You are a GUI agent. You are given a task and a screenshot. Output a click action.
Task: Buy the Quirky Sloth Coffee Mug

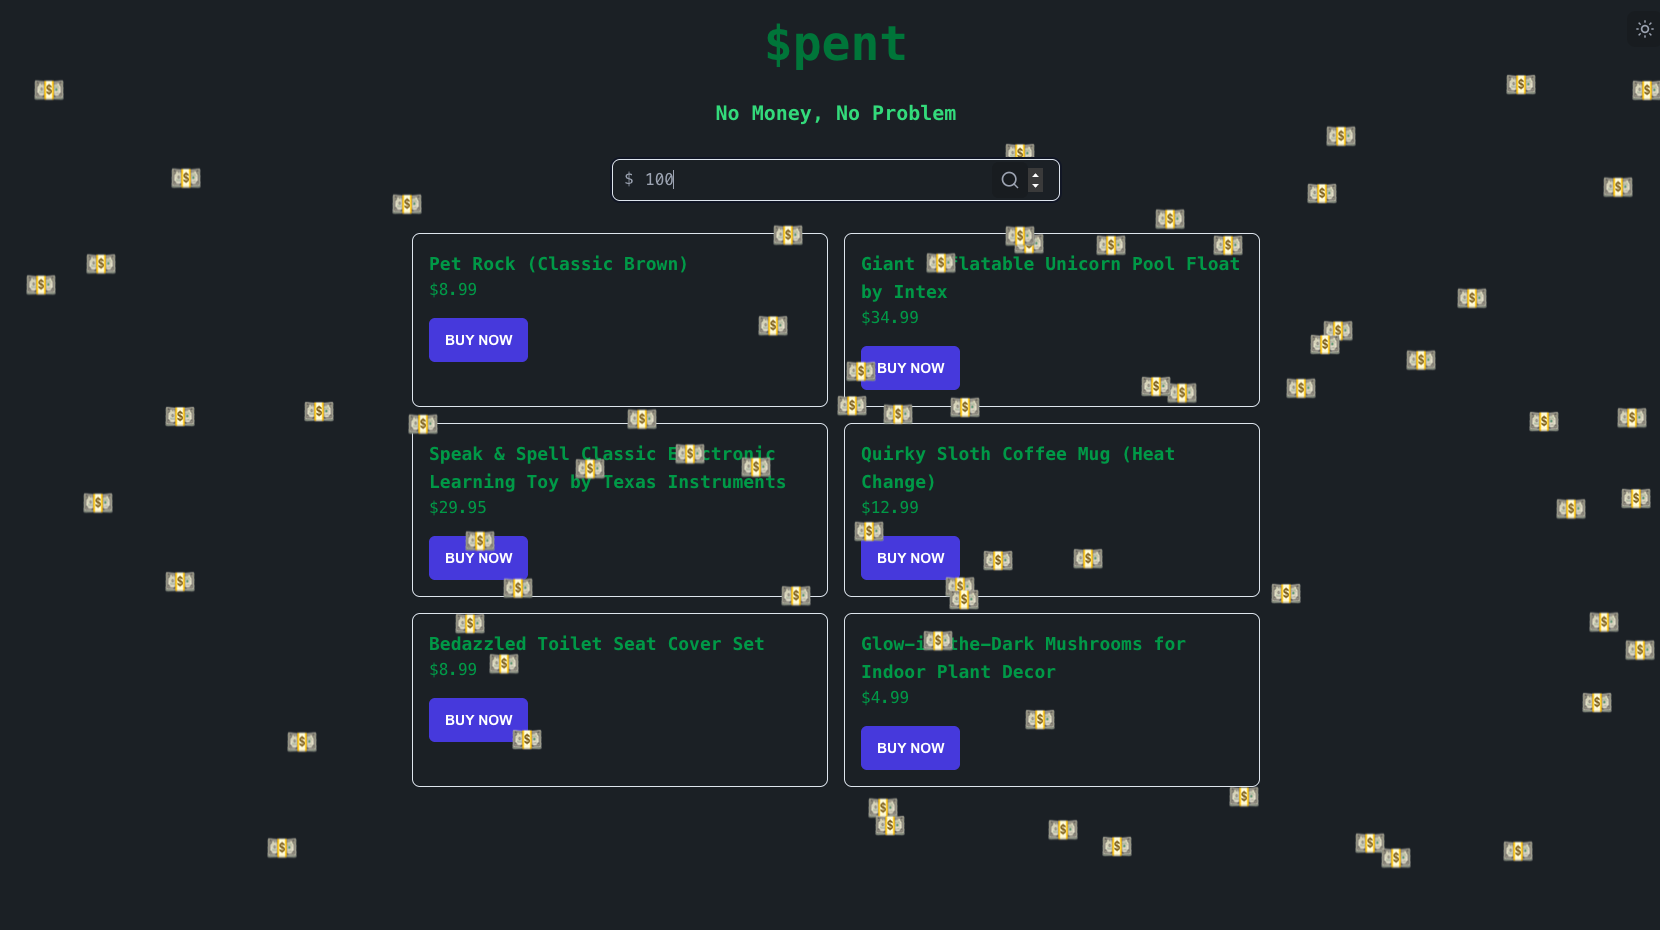click(x=910, y=558)
